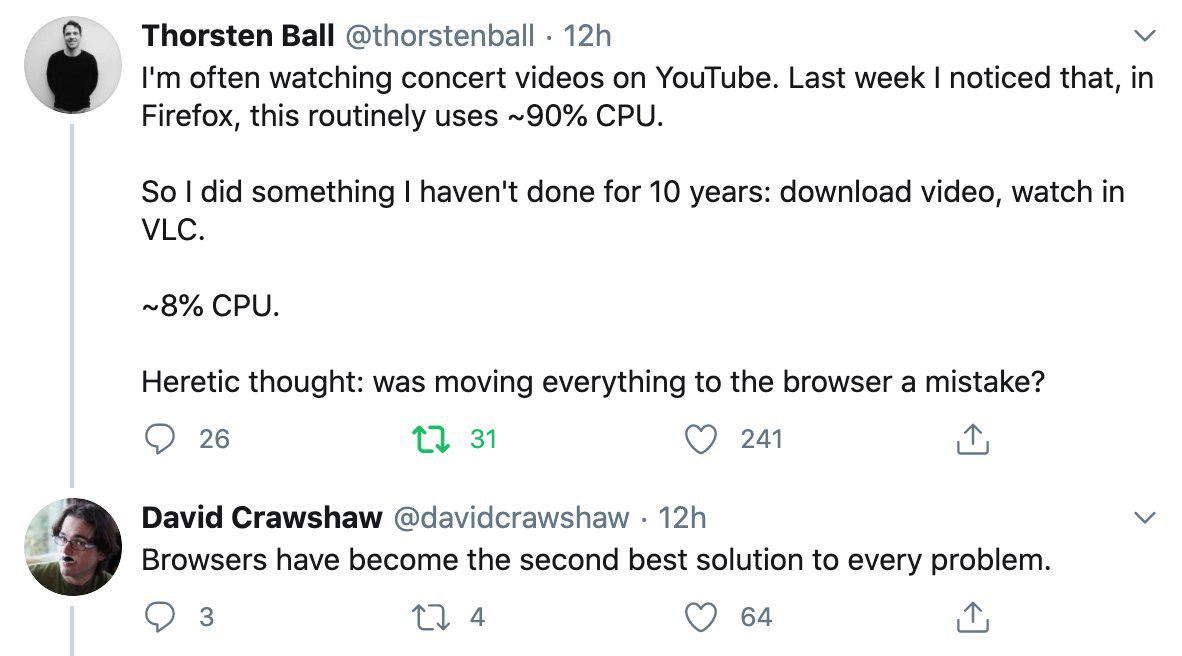The image size is (1182, 656).
Task: Open David Crawshaw's reply 12h timestamp
Action: click(x=683, y=517)
